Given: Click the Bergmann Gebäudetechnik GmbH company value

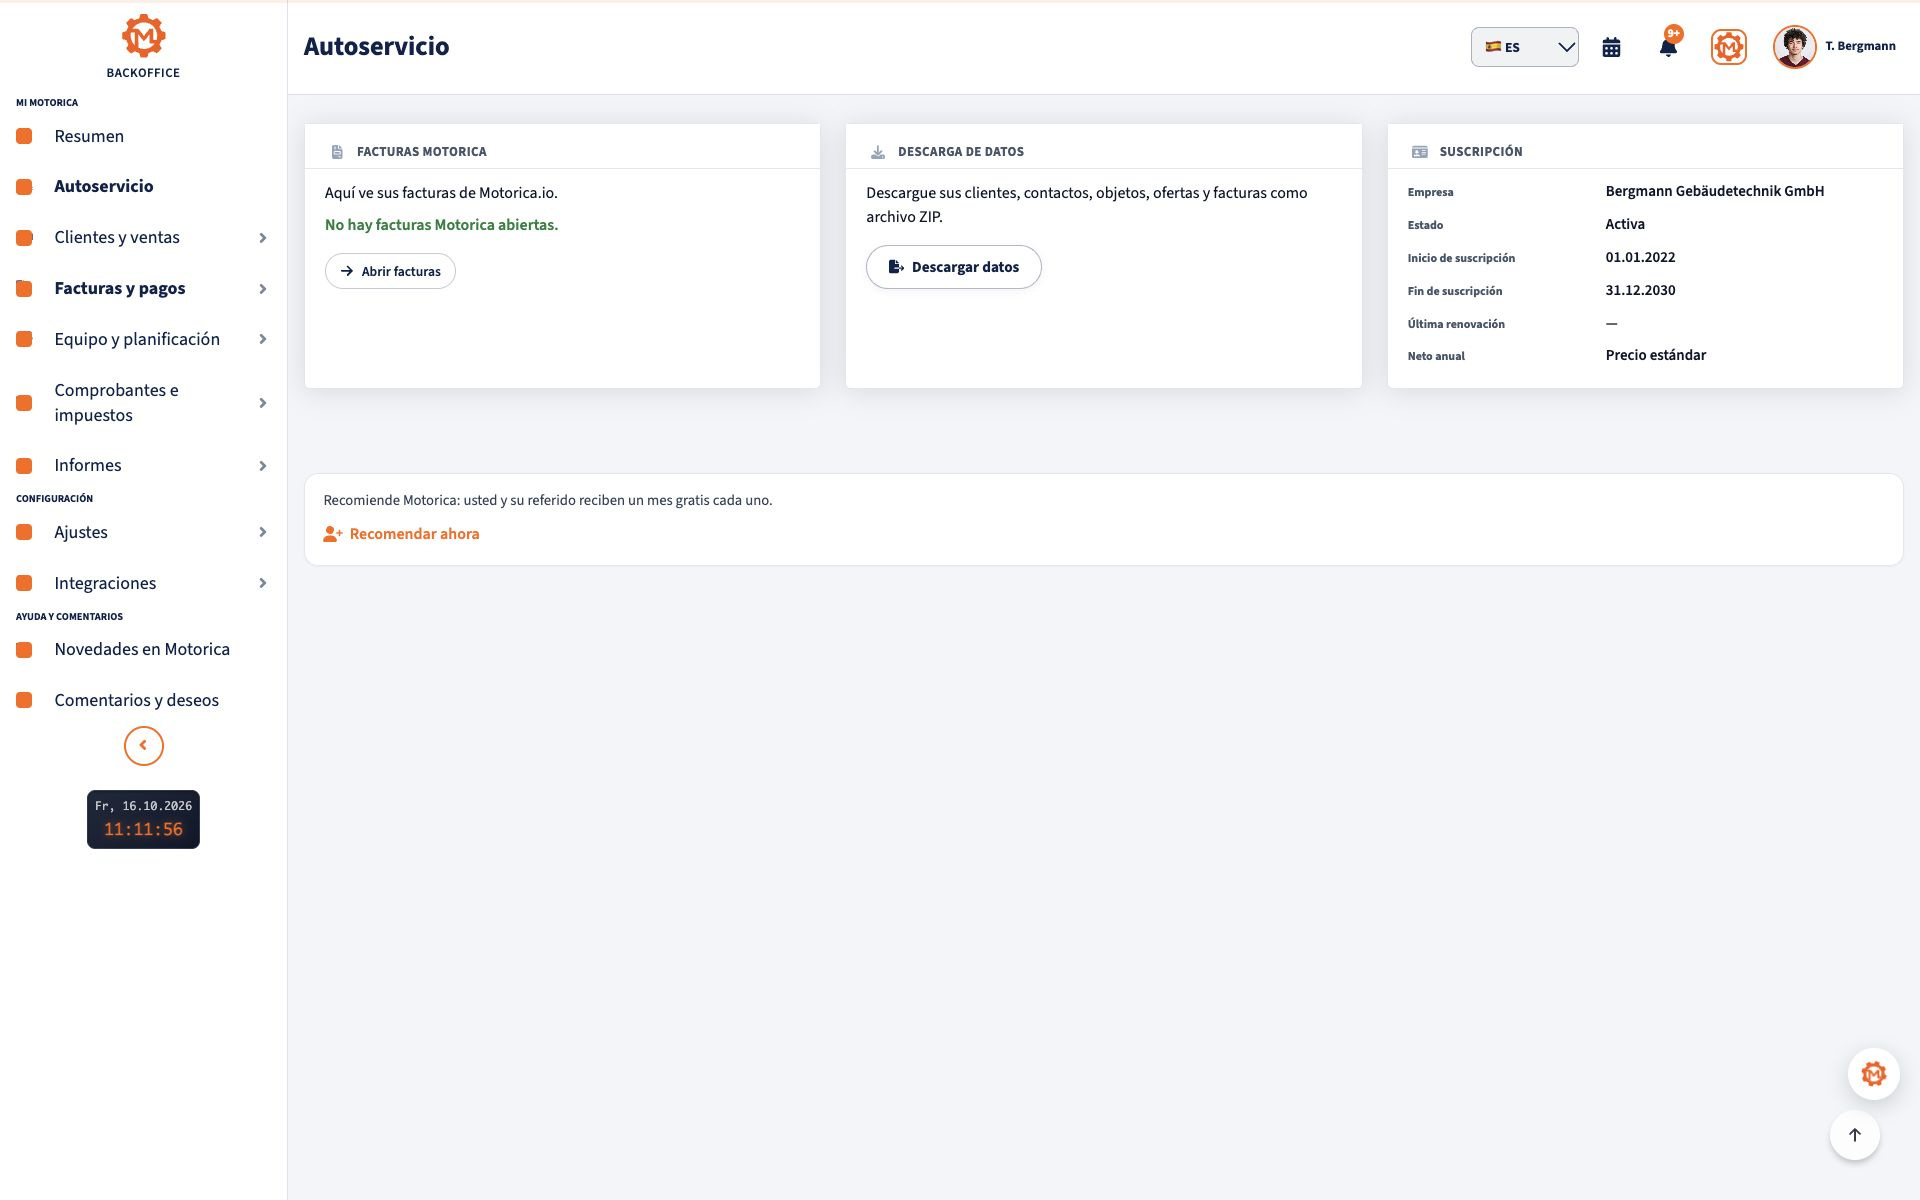Looking at the screenshot, I should [x=1714, y=191].
